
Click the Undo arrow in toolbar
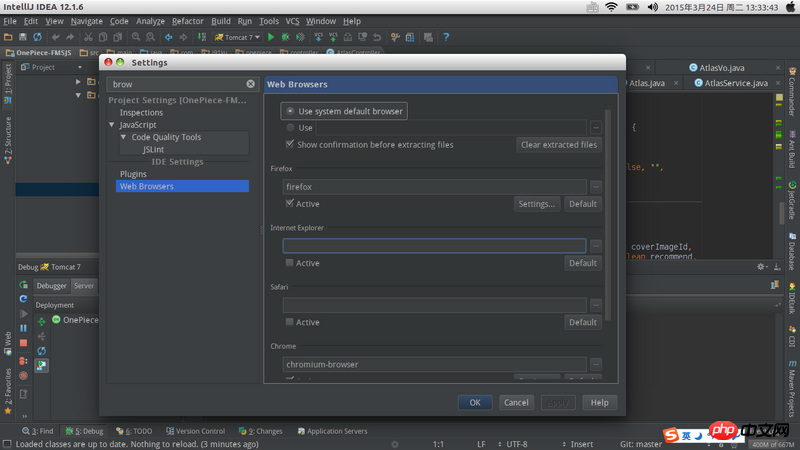[x=56, y=37]
